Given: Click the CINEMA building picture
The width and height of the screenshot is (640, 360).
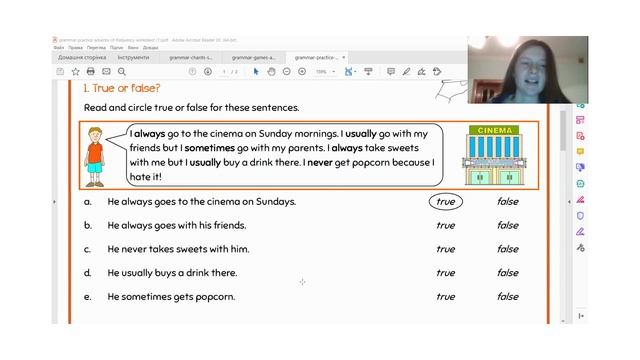Looking at the screenshot, I should click(494, 155).
